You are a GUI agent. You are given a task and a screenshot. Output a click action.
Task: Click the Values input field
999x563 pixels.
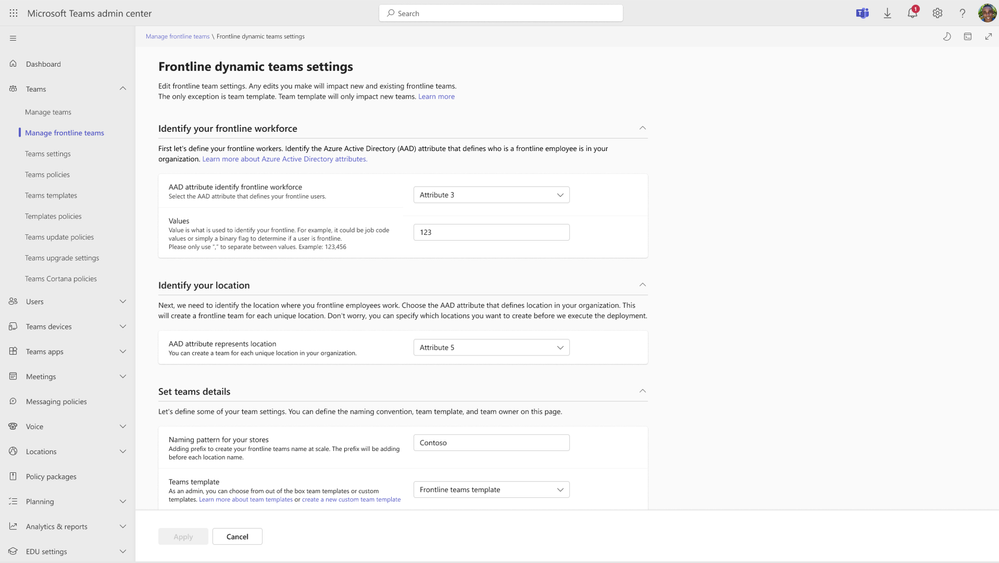pyautogui.click(x=491, y=232)
